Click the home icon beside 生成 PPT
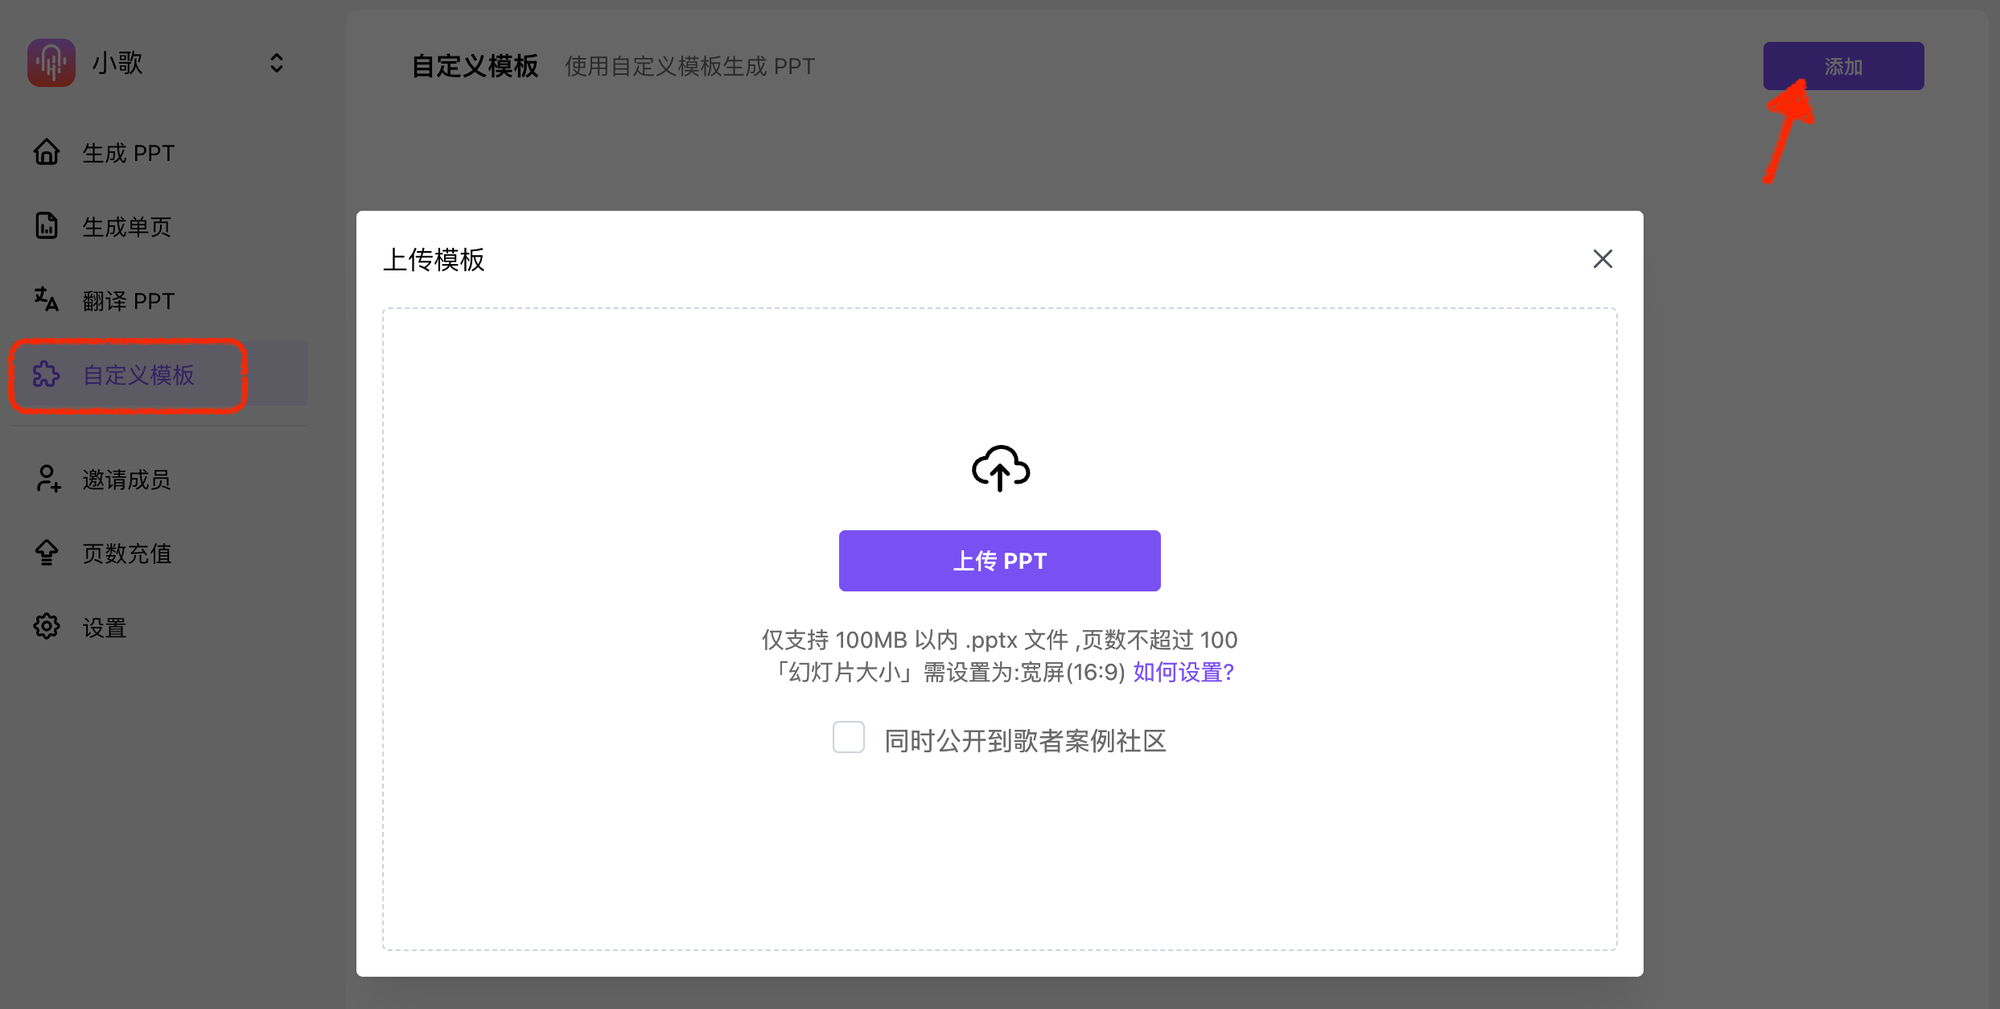This screenshot has height=1009, width=2000. tap(47, 152)
